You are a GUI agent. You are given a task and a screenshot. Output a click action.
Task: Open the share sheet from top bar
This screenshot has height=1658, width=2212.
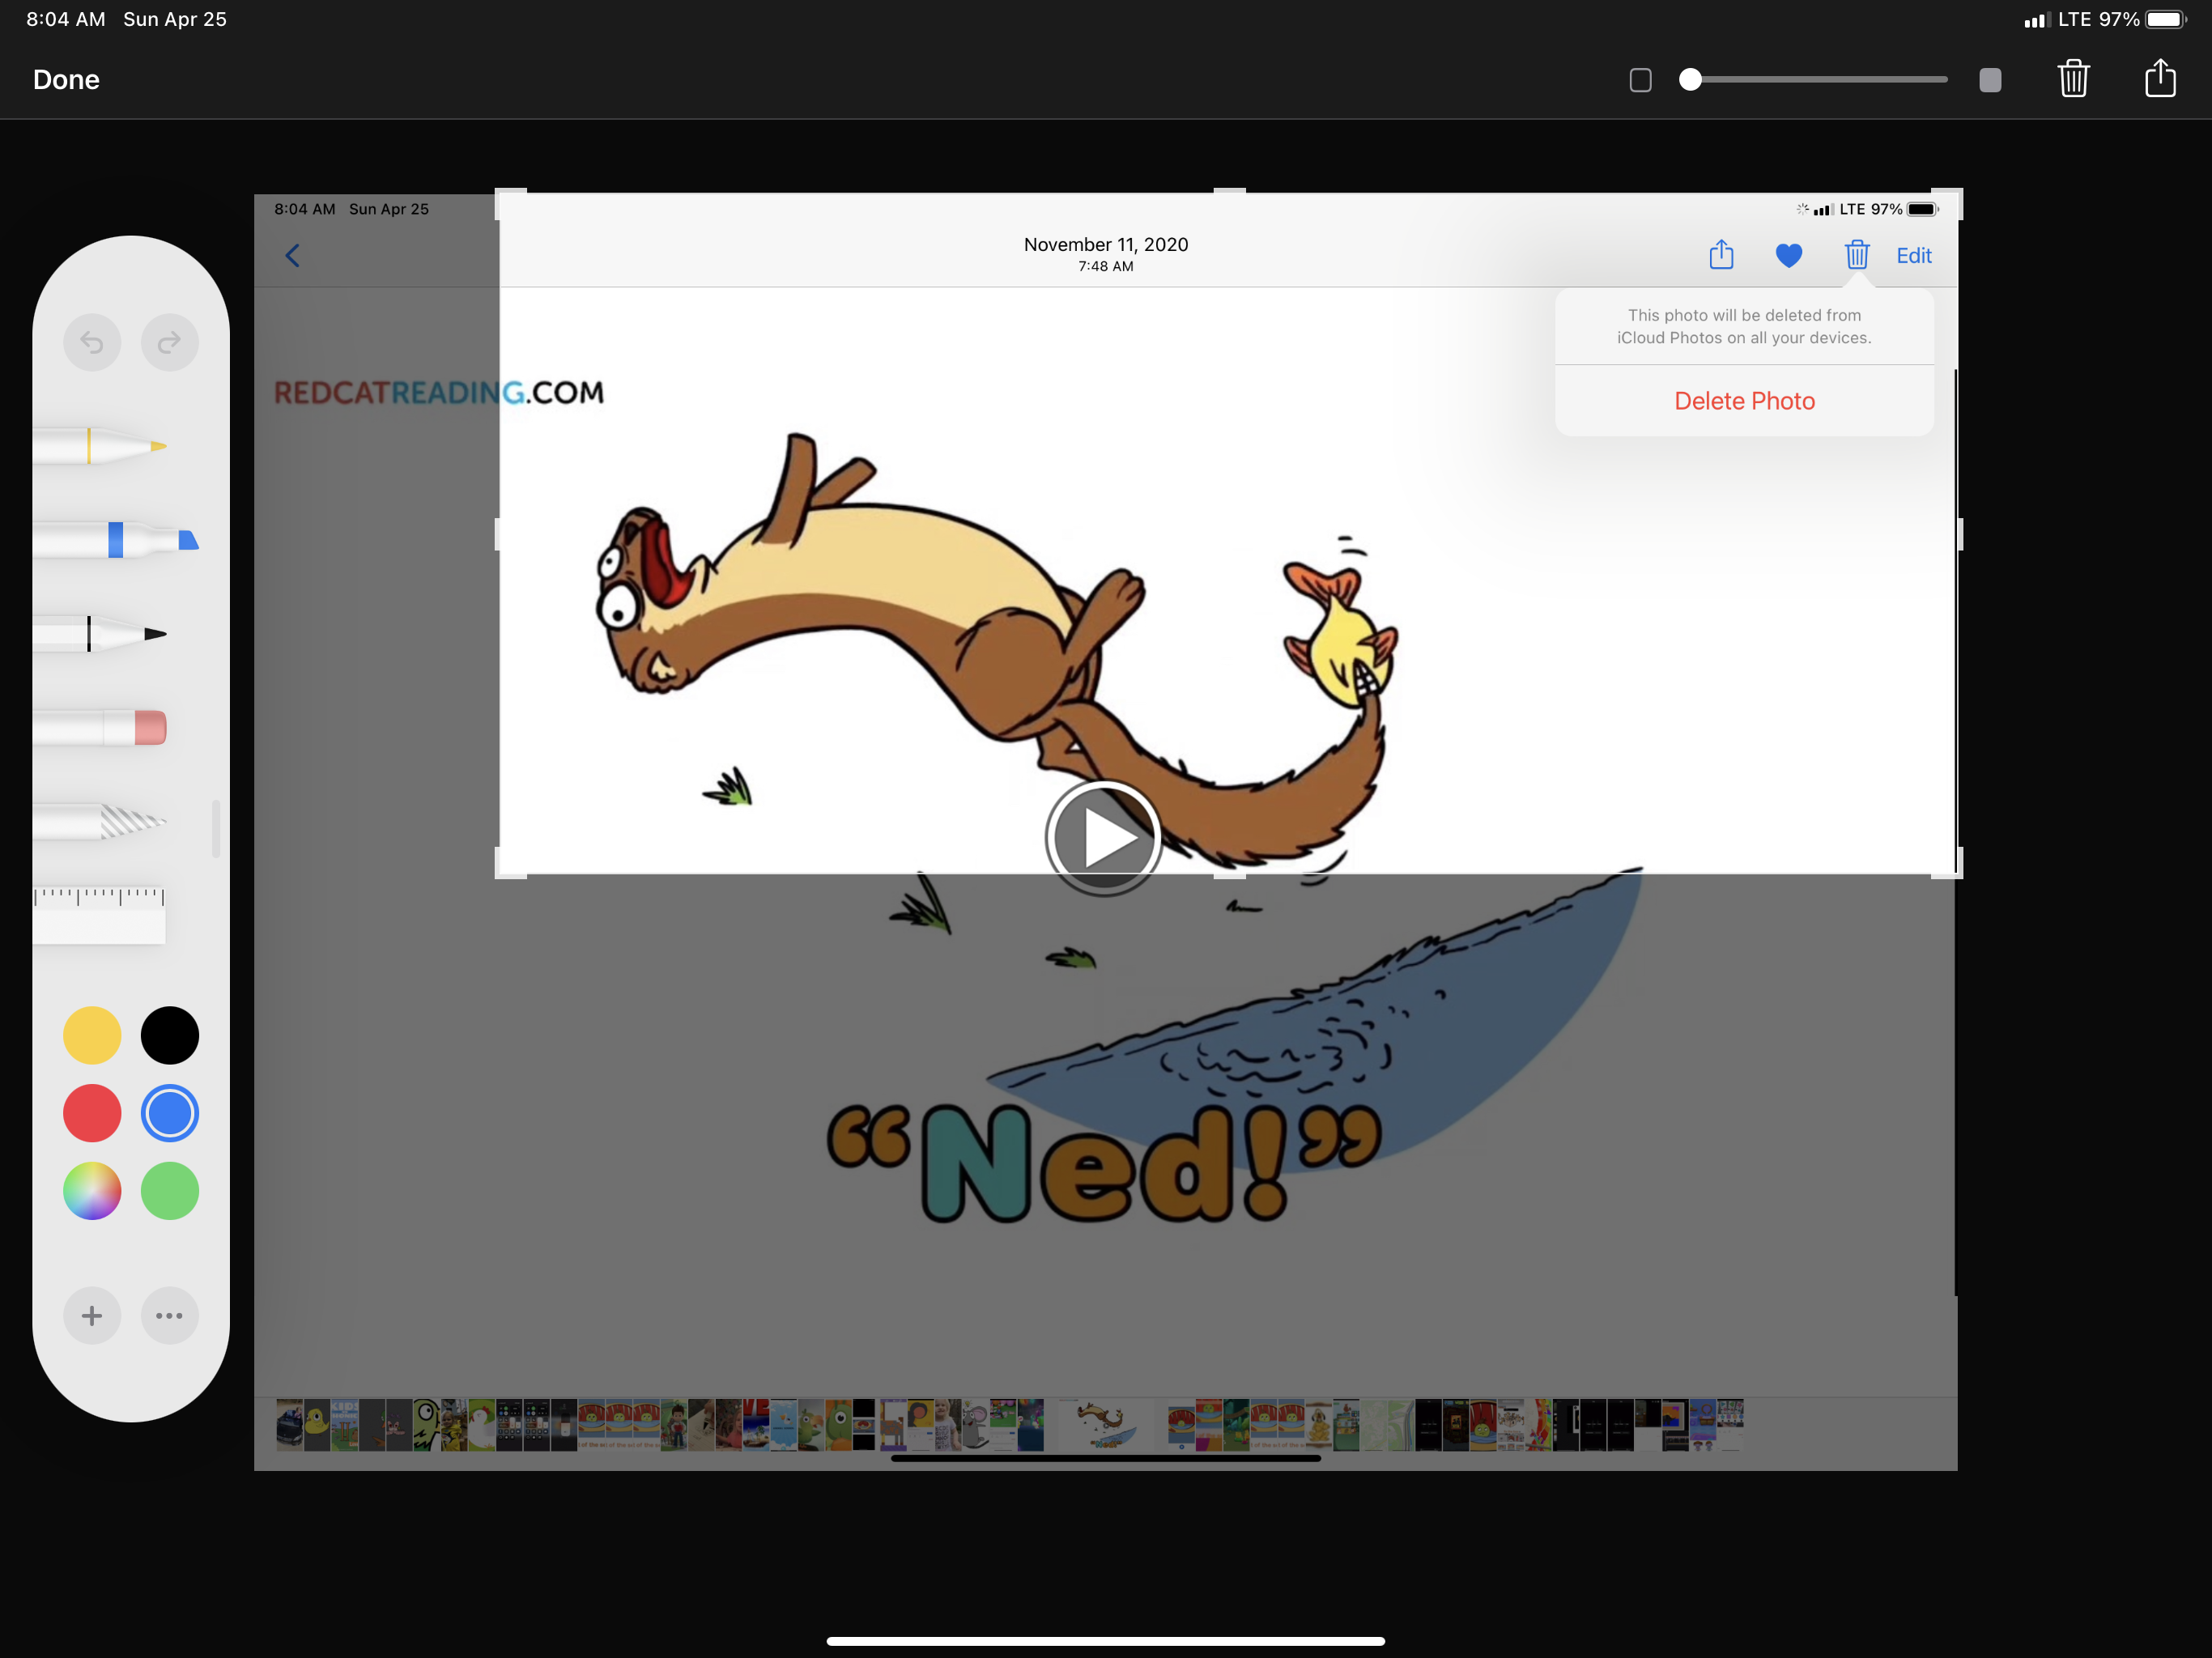(2160, 79)
